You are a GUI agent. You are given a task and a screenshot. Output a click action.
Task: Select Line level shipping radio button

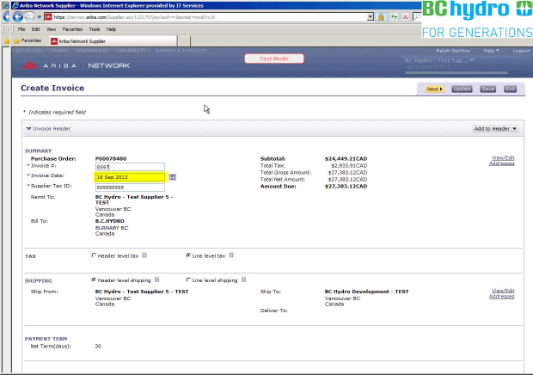(x=188, y=280)
